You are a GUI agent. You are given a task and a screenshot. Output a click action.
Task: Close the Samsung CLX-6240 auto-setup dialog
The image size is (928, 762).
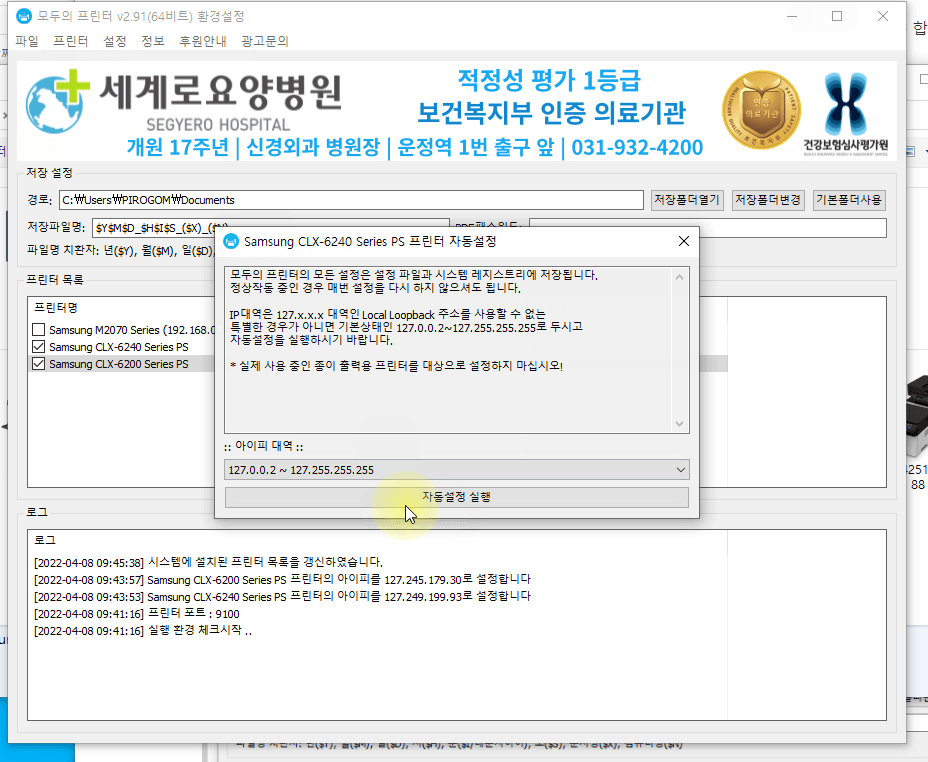pos(684,241)
